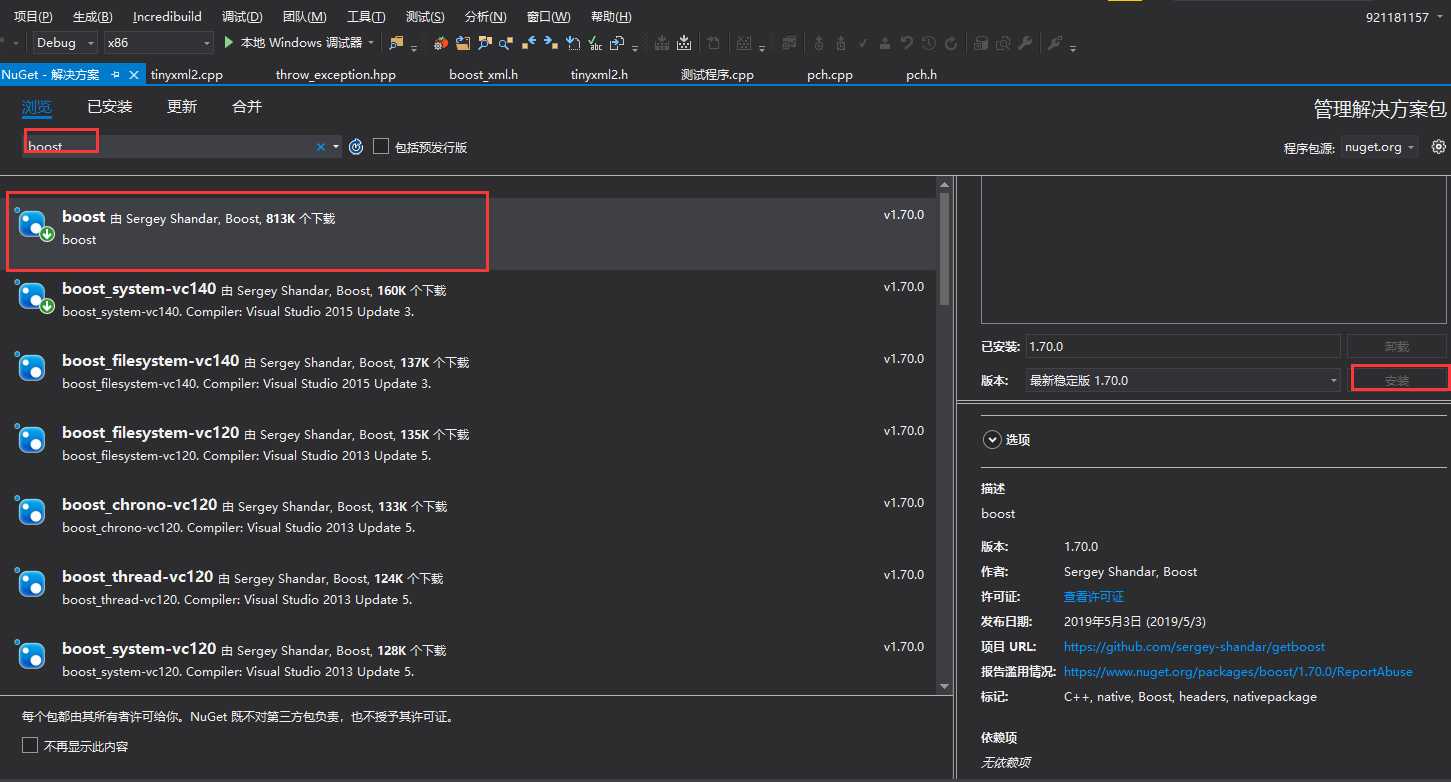Click the installed version 1.70.0 field

pos(1183,346)
